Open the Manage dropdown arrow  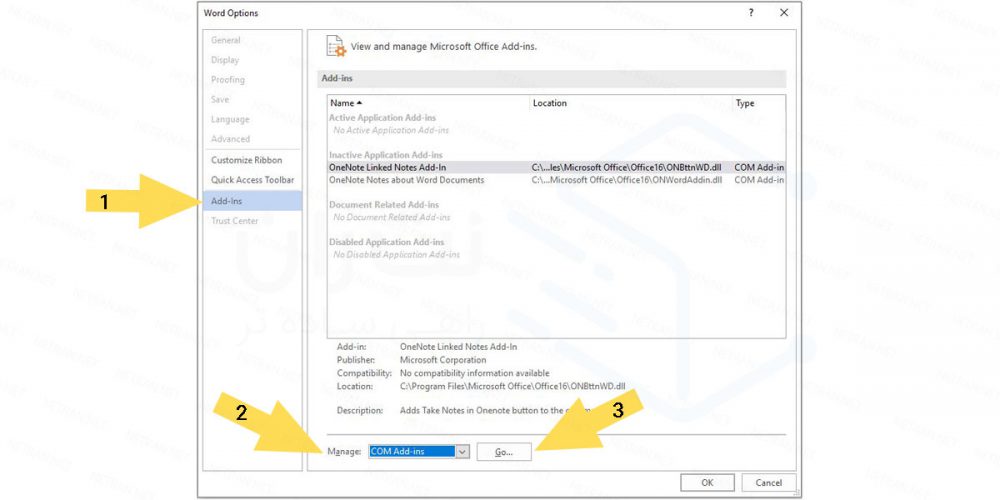(462, 452)
